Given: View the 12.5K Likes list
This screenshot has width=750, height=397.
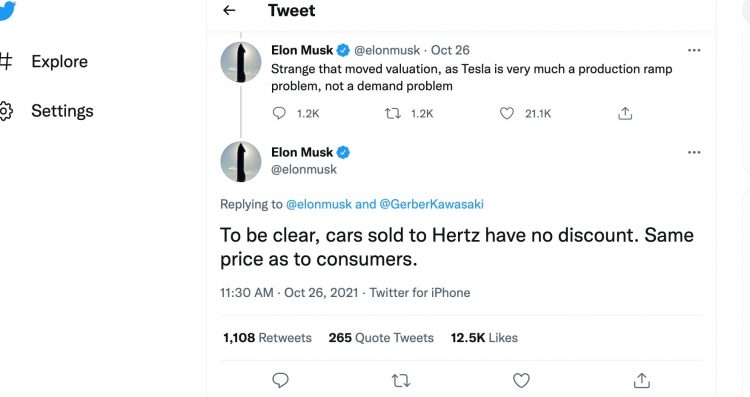Looking at the screenshot, I should (484, 338).
